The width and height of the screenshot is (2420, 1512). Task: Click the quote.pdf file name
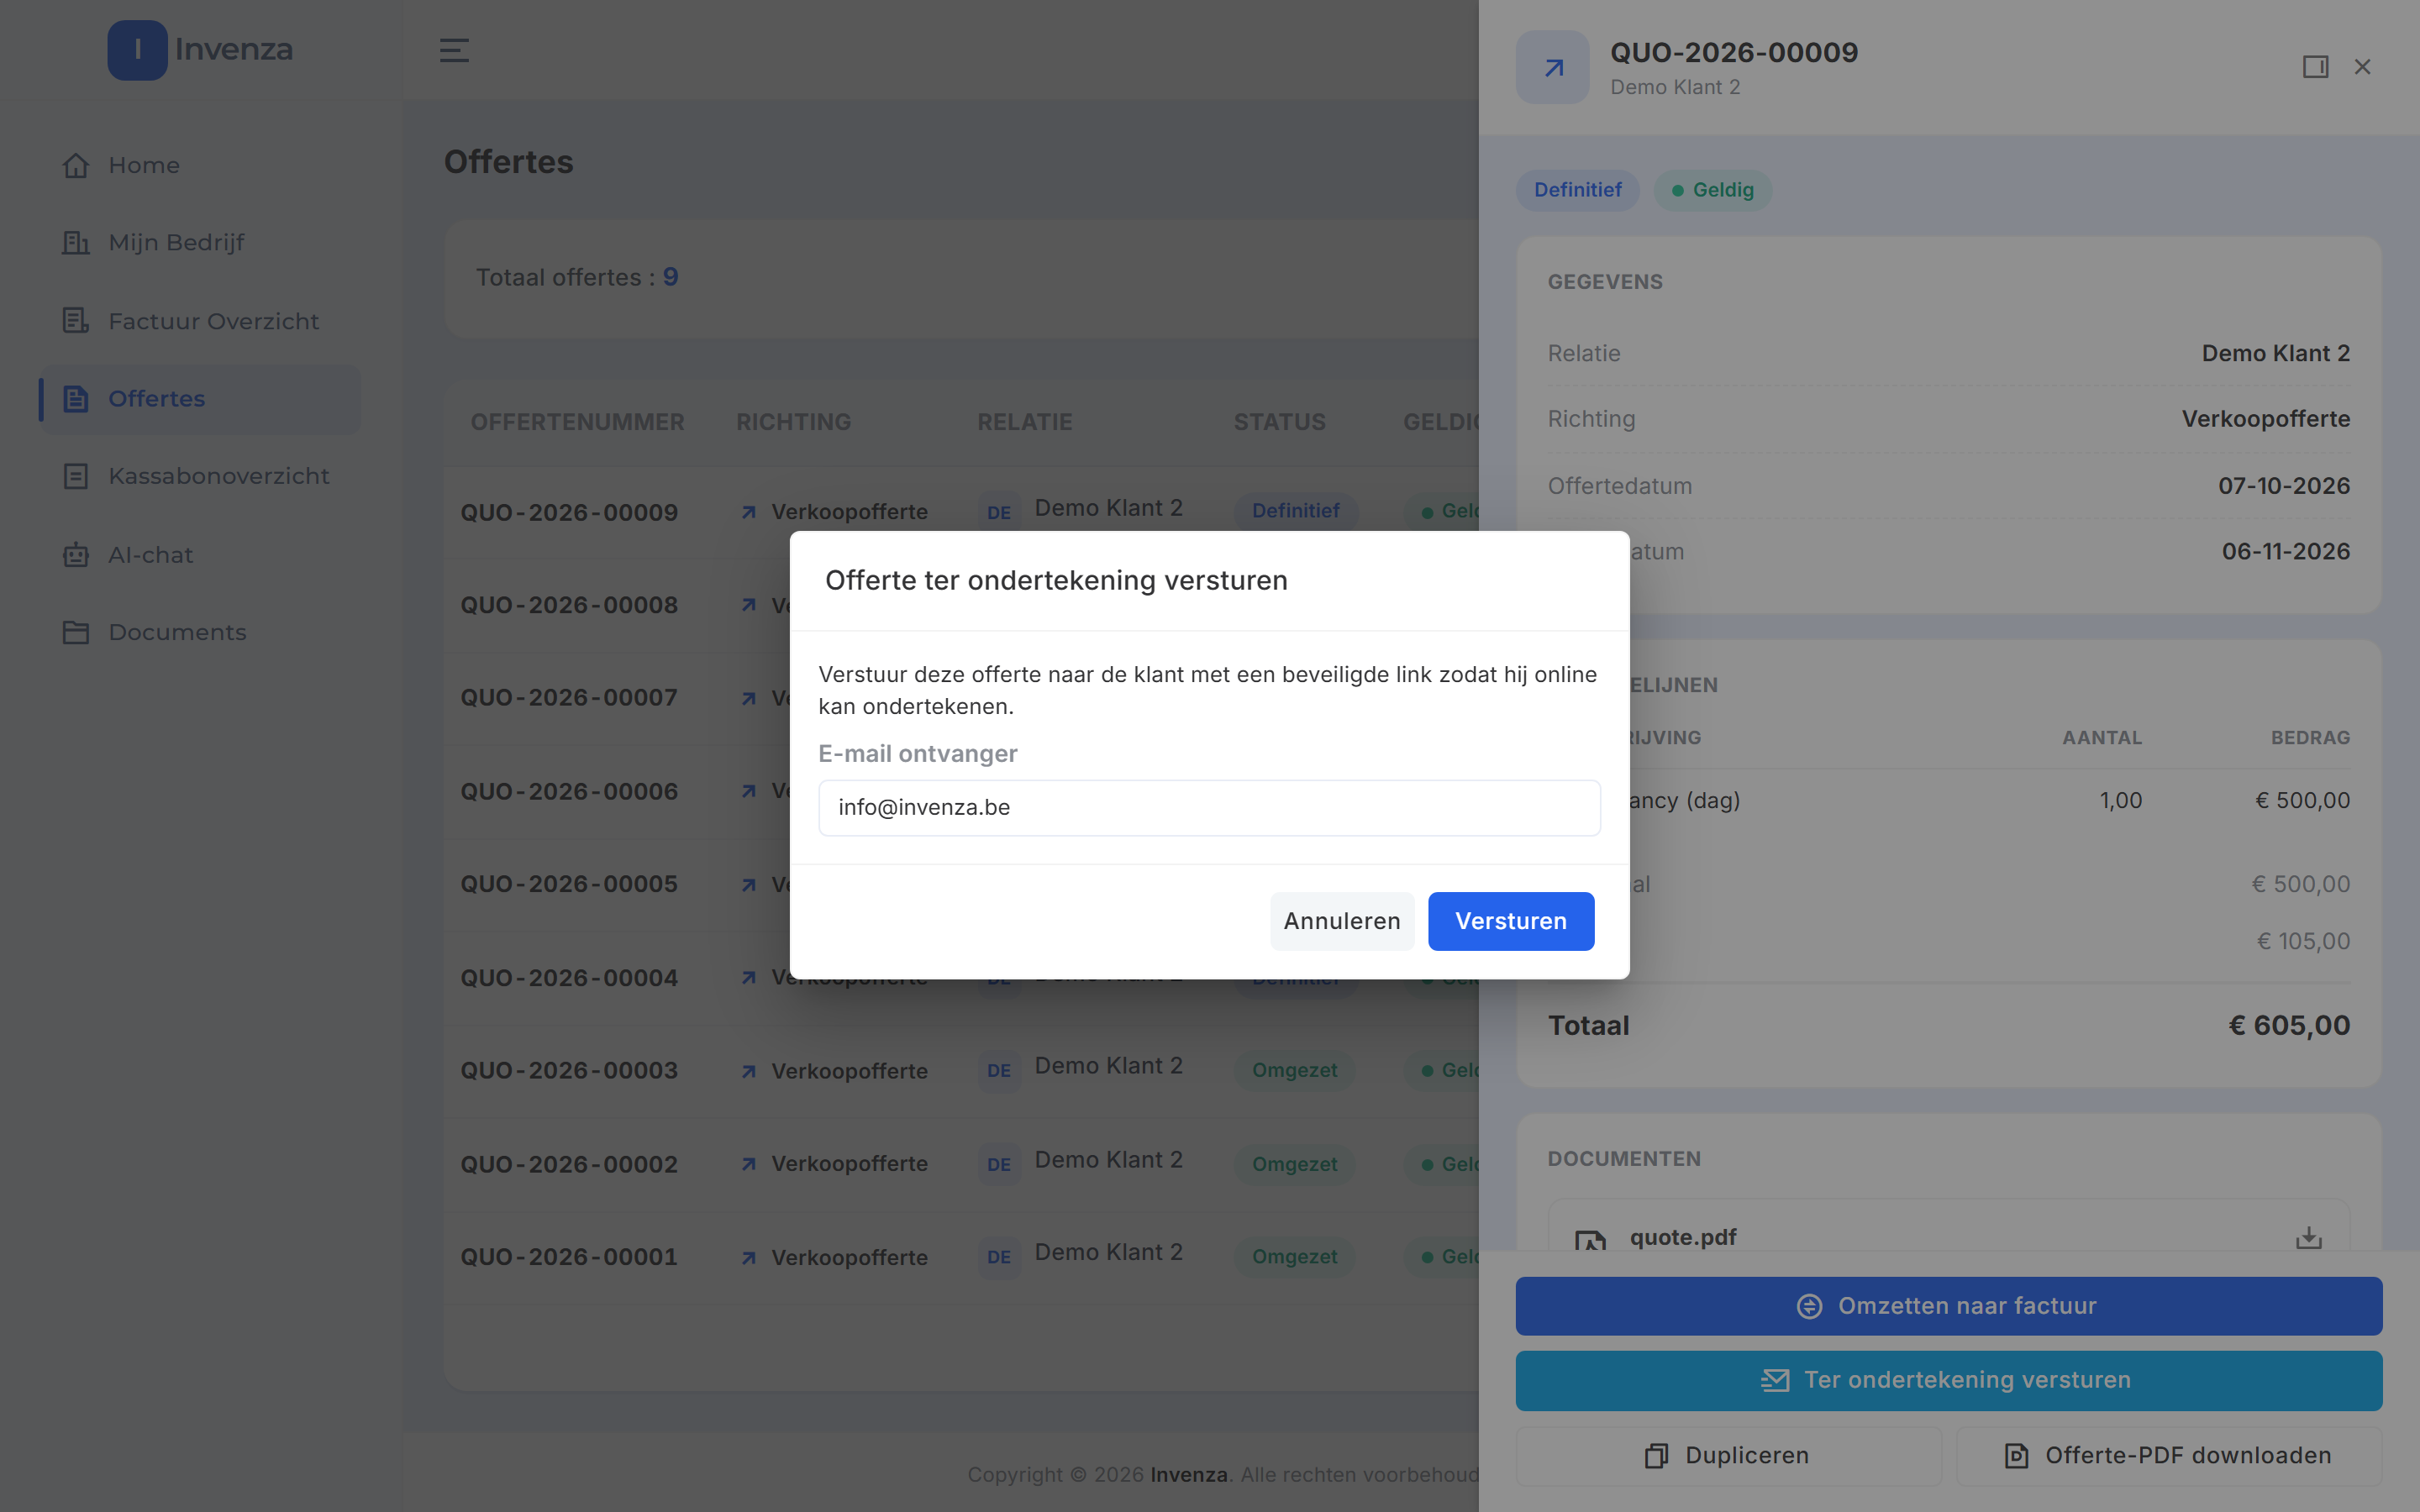[x=1683, y=1237]
